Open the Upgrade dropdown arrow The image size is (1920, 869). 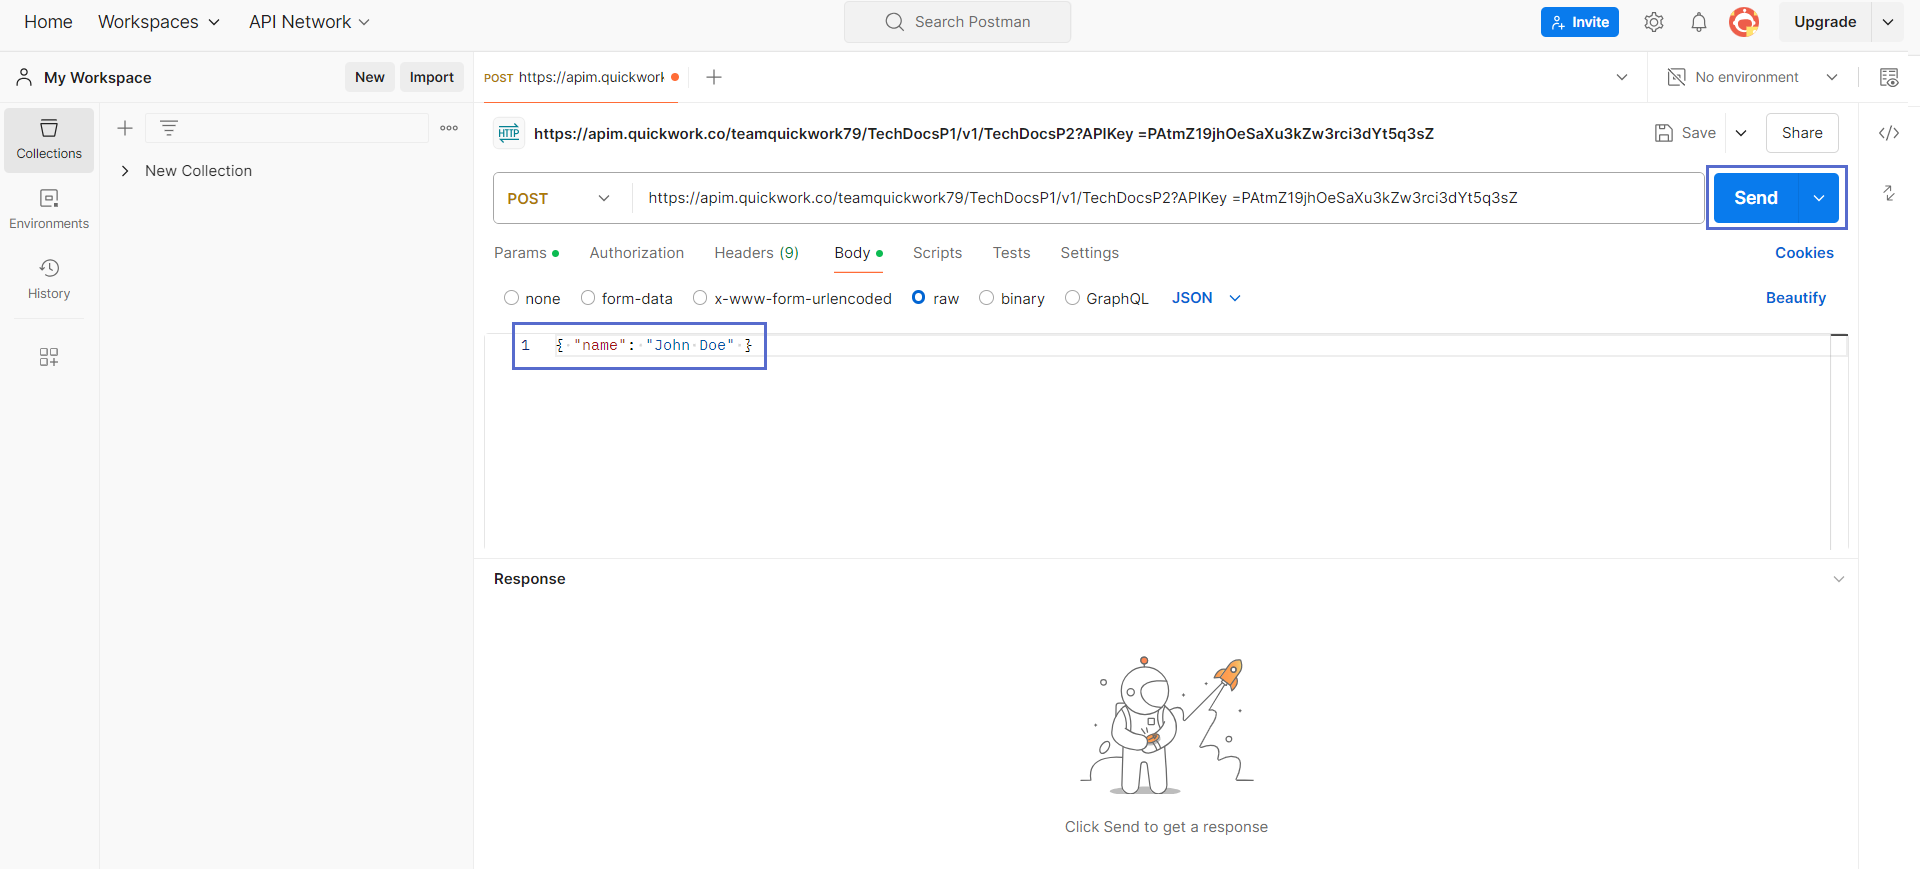tap(1888, 22)
